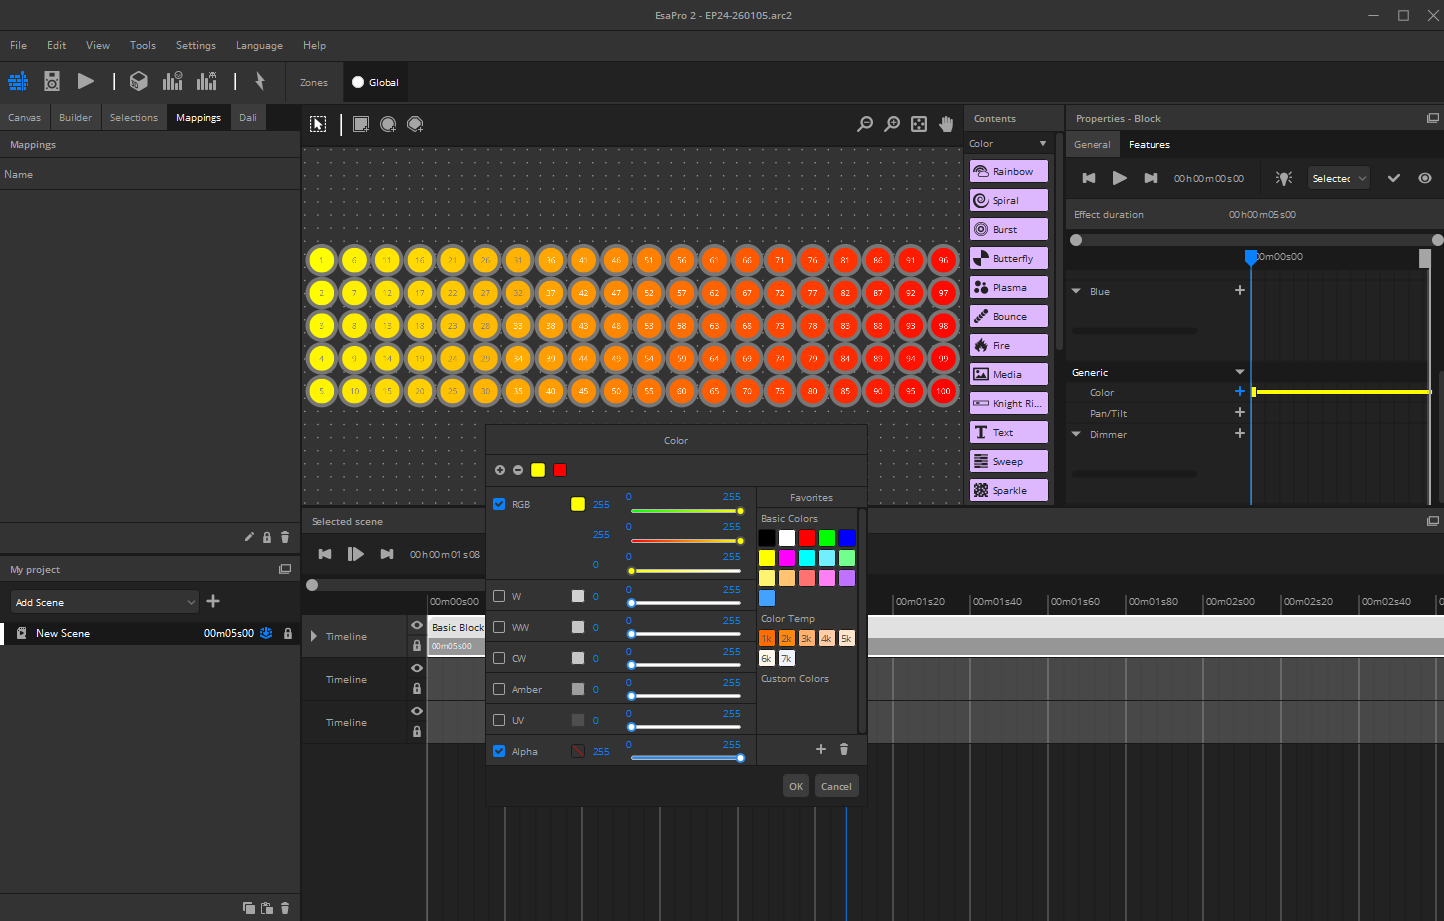
Task: Uncheck the RGB checkbox
Action: tap(499, 504)
